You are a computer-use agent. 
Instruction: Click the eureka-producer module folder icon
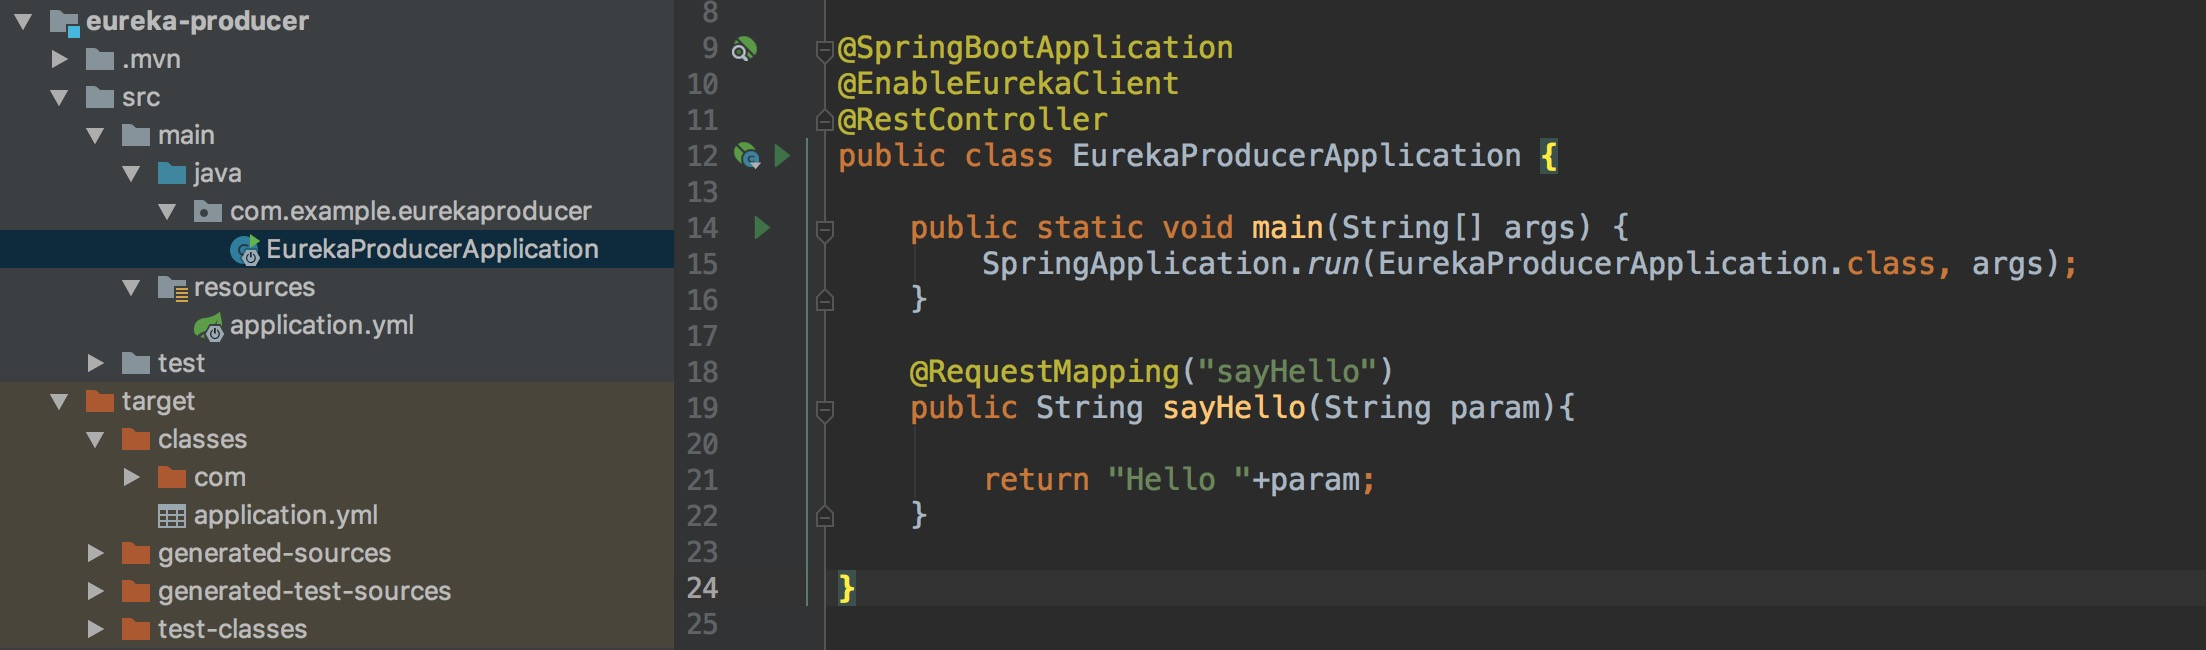[64, 21]
